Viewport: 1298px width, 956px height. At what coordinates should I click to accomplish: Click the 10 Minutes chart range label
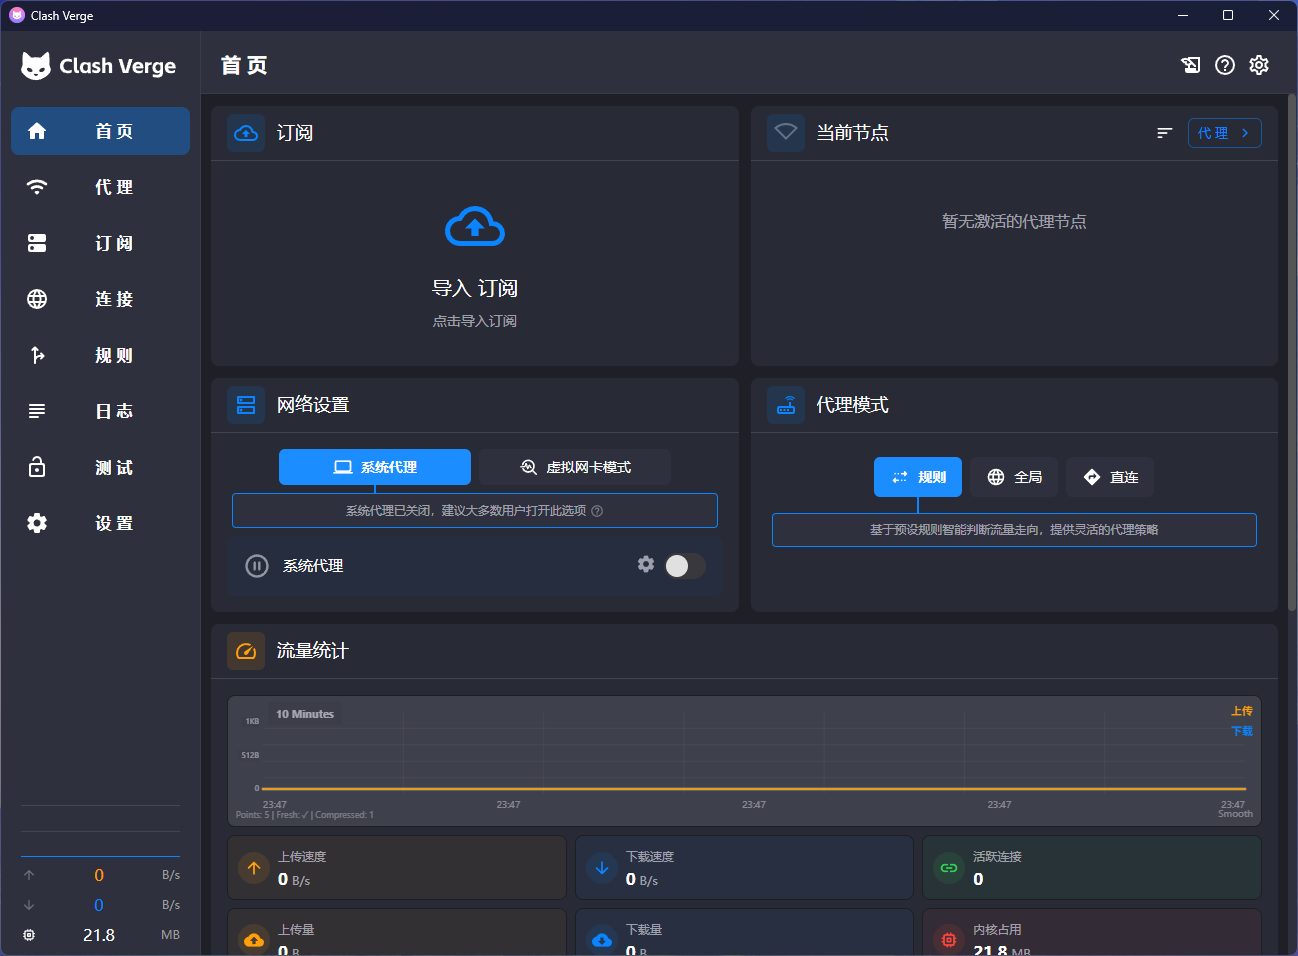pos(305,714)
